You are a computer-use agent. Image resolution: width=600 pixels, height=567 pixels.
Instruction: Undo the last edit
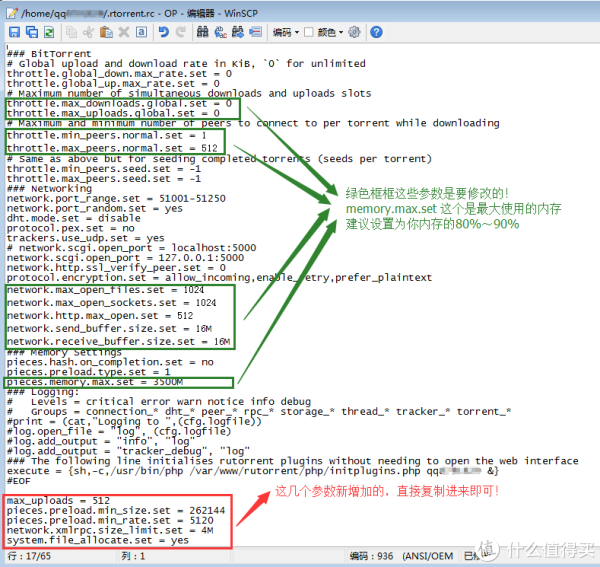[x=163, y=32]
